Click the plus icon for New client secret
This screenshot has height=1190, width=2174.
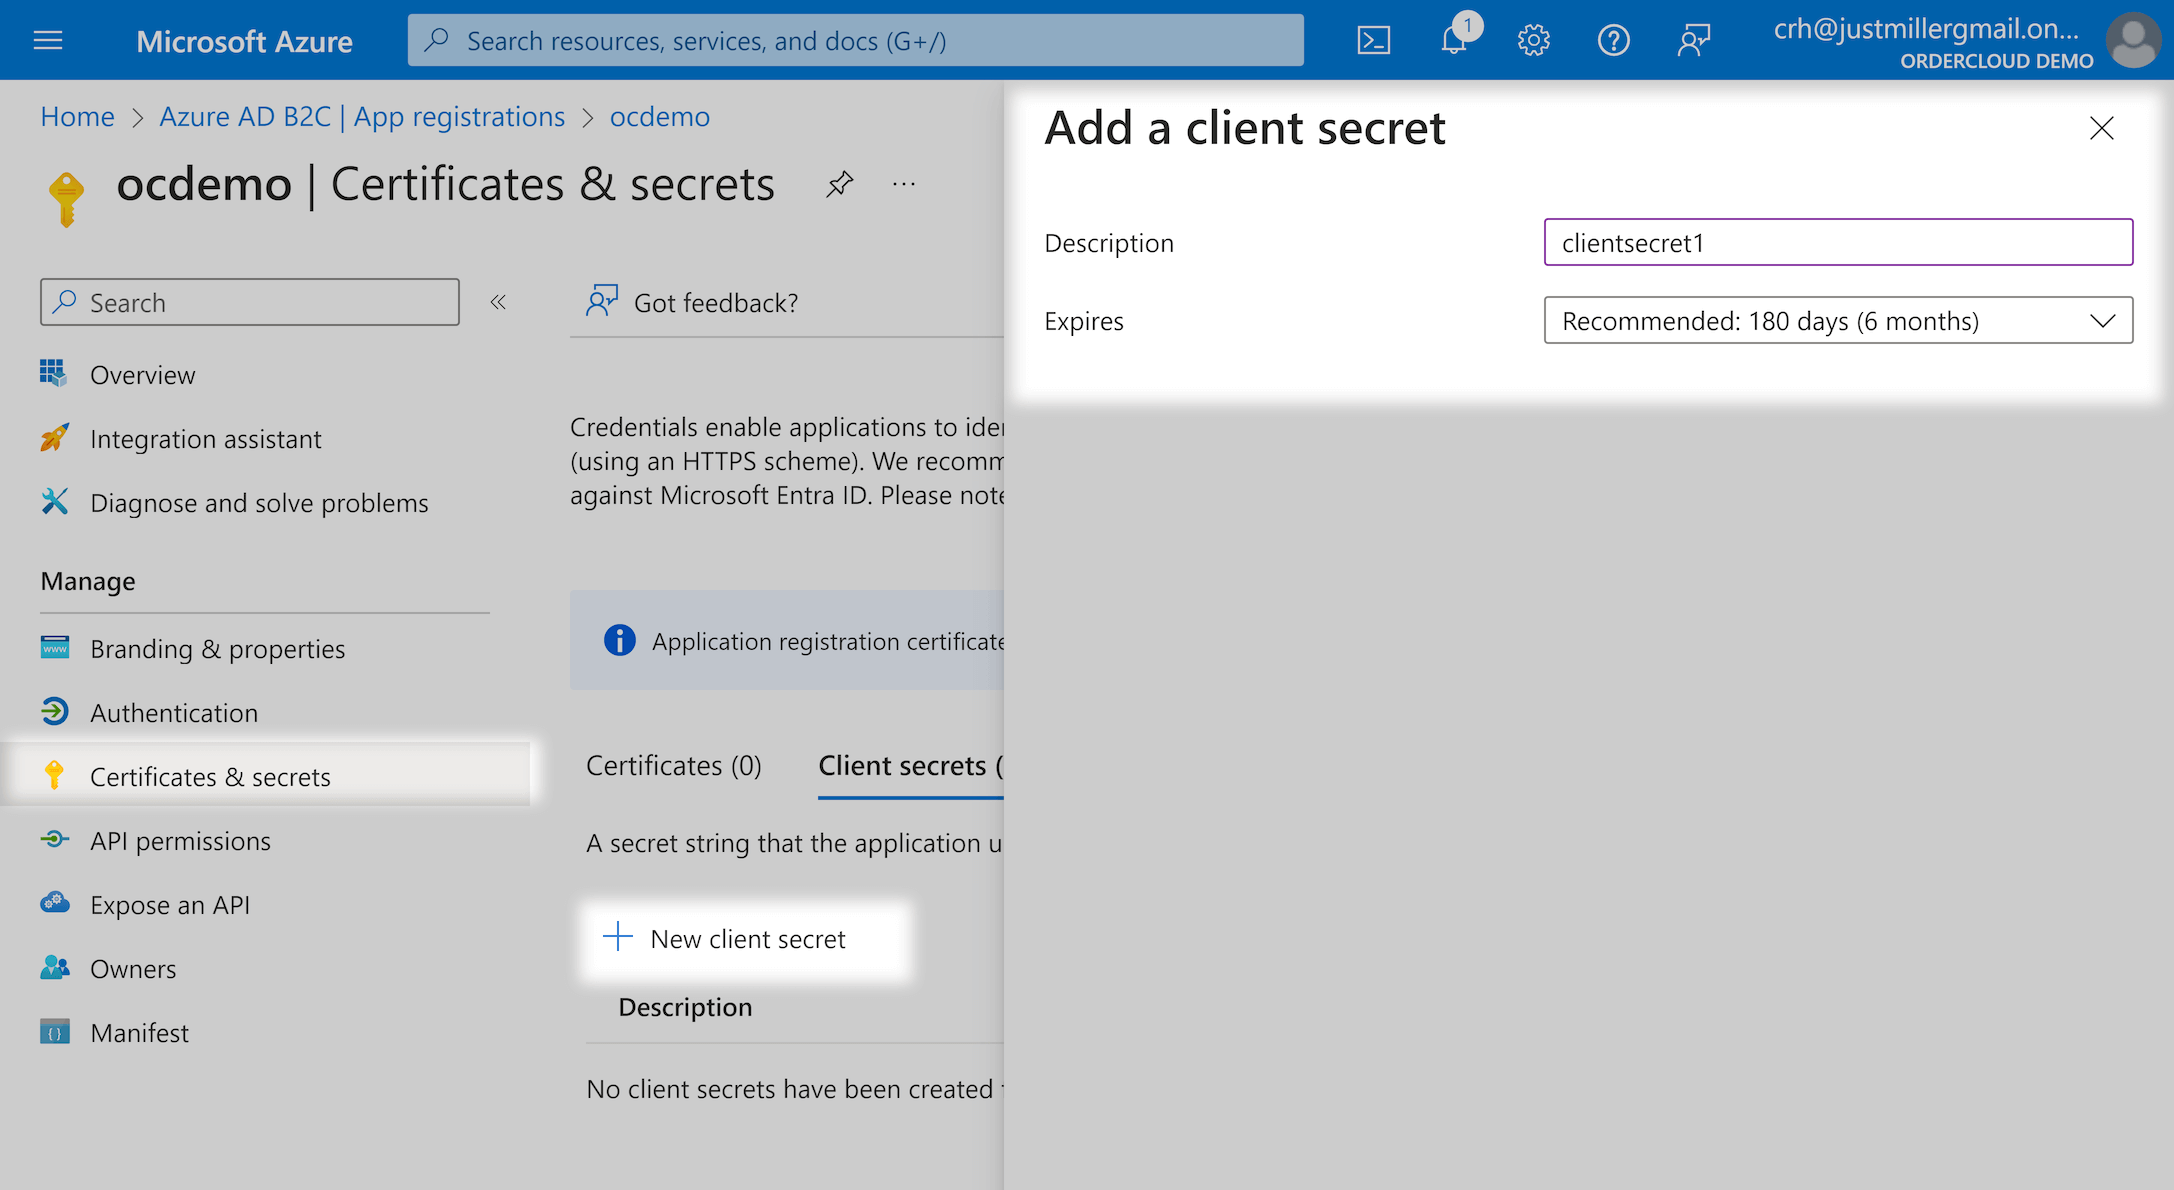(618, 937)
